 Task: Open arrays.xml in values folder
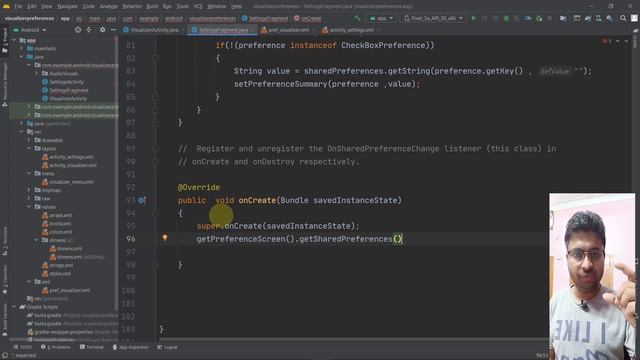point(57,215)
